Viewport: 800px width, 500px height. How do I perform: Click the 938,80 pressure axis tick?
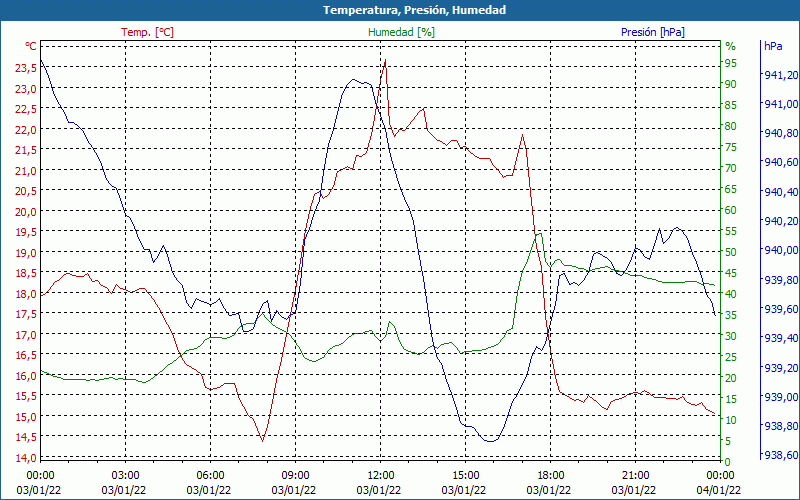click(781, 426)
